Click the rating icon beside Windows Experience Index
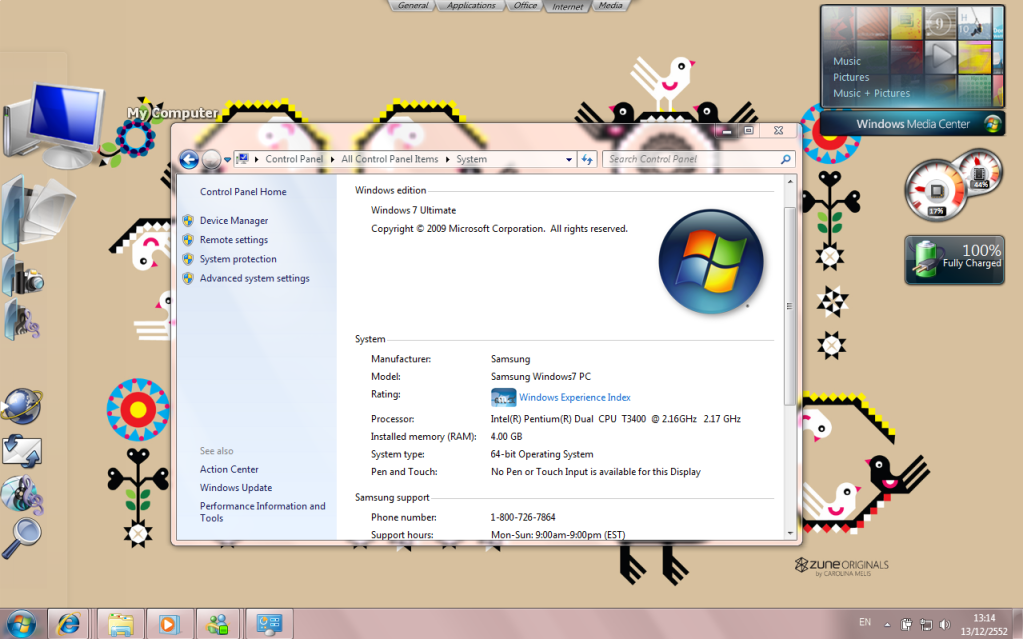The width and height of the screenshot is (1023, 639). pos(503,397)
